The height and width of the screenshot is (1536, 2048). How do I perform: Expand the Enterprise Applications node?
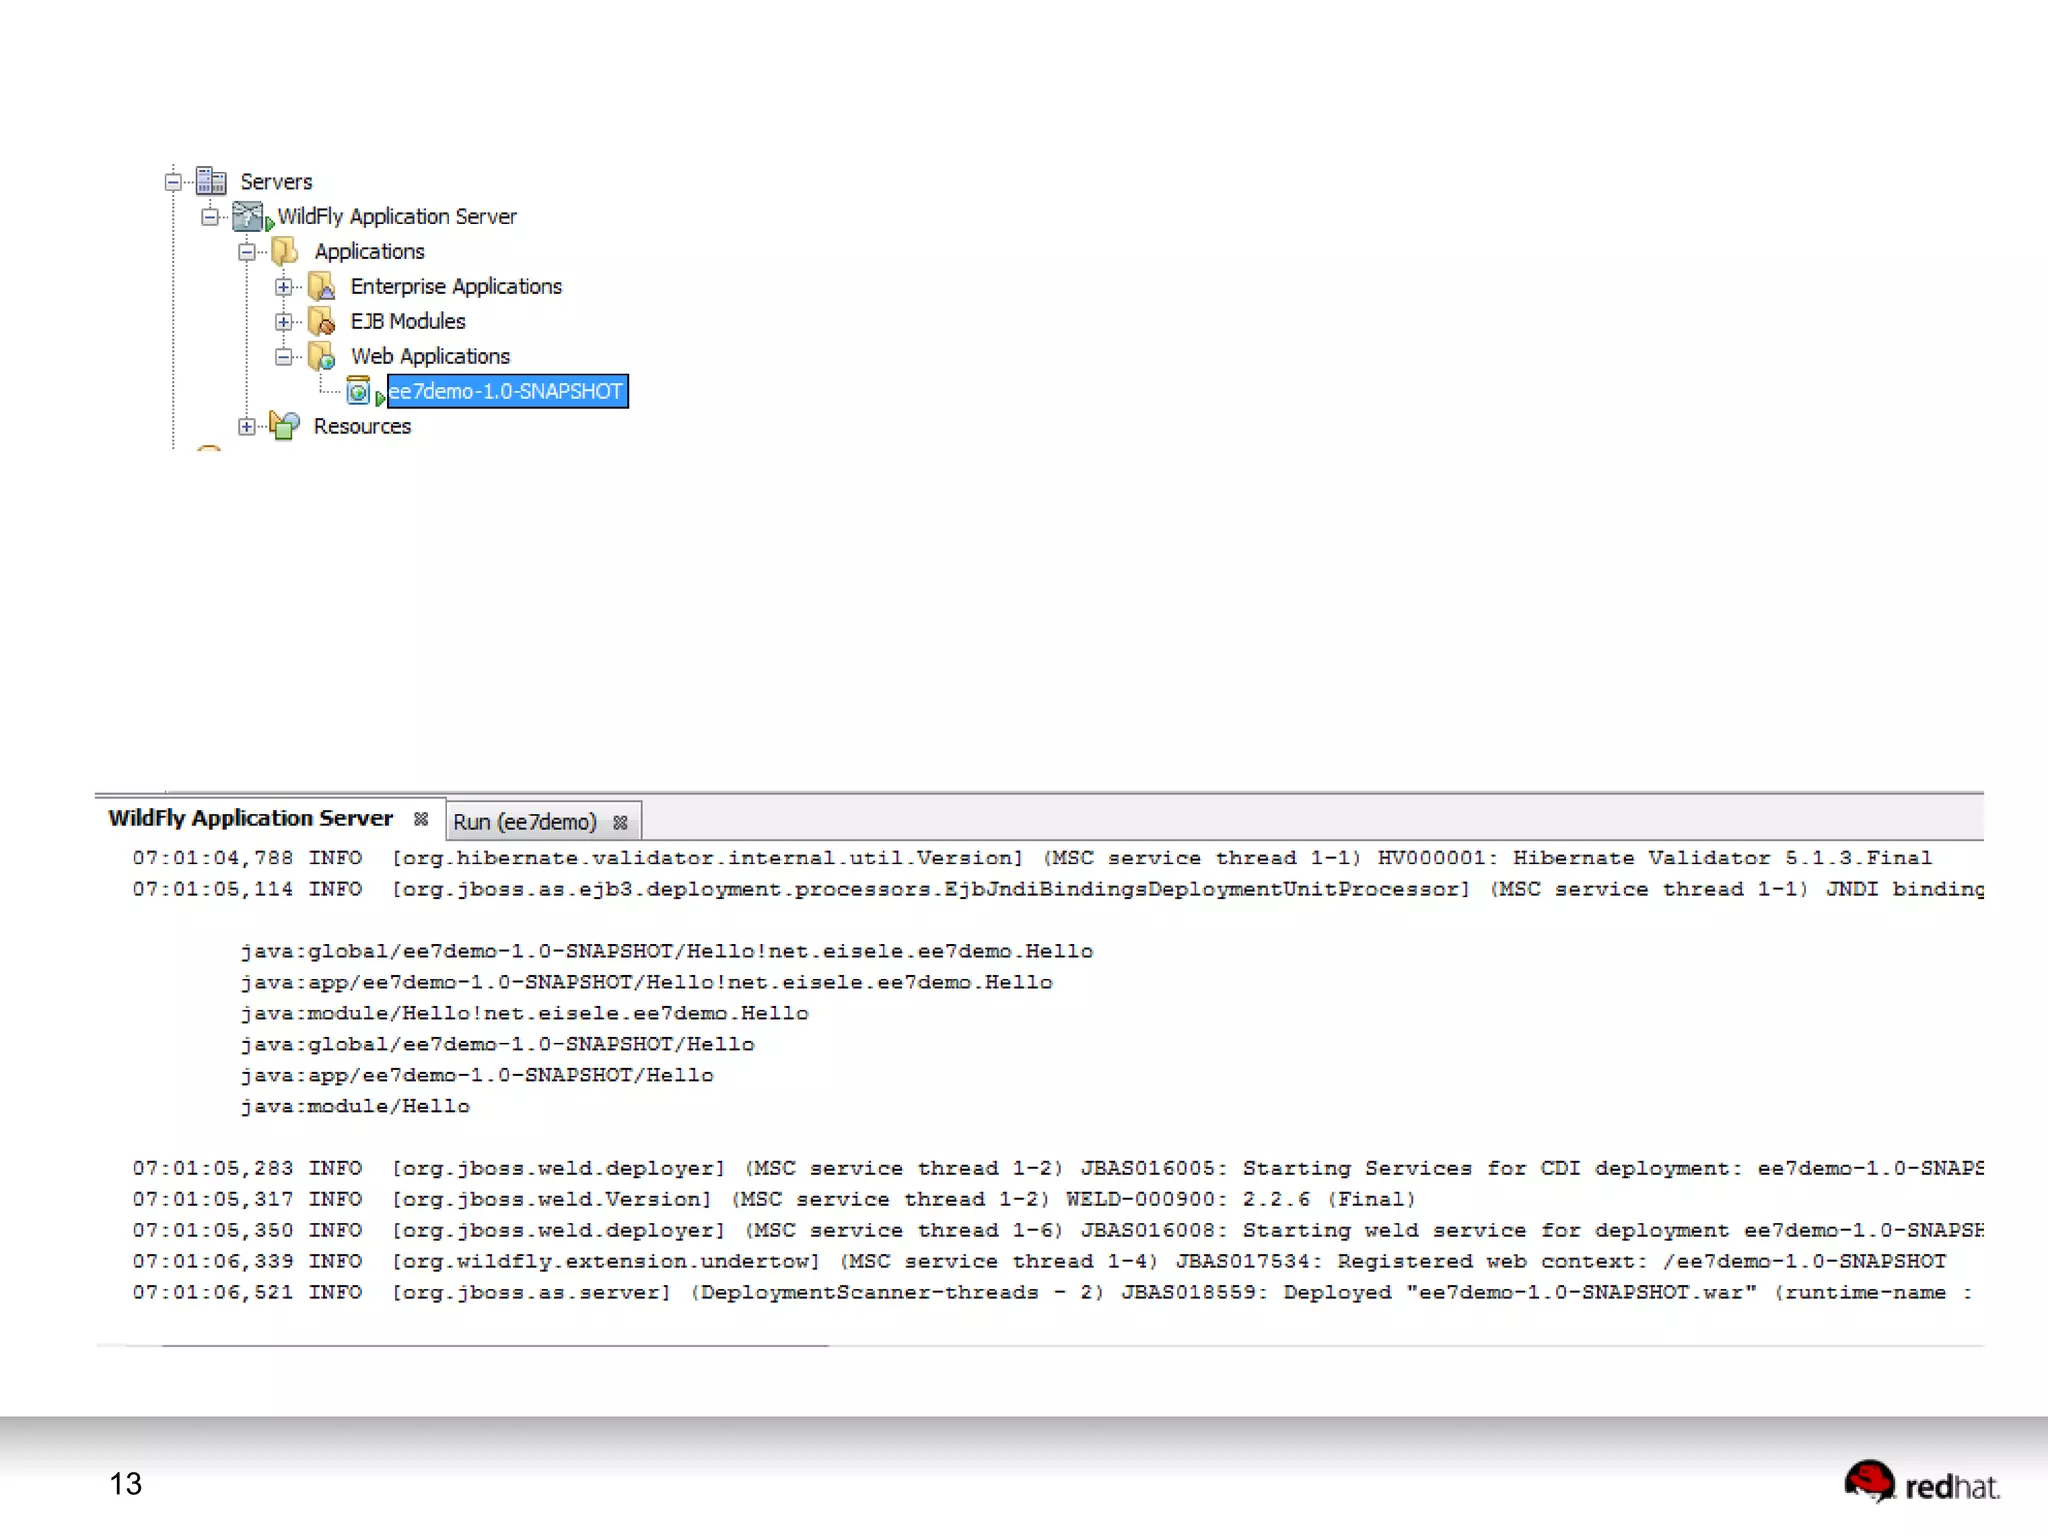[284, 287]
